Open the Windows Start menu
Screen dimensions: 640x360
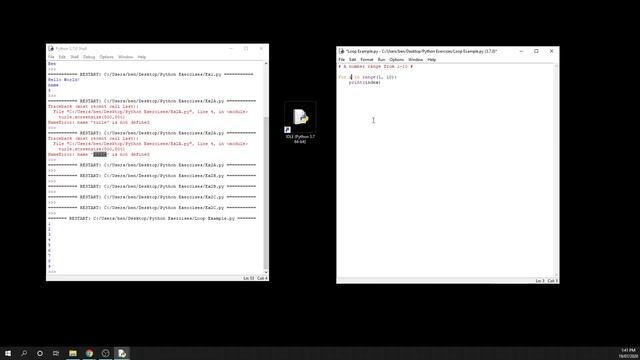pos(8,353)
